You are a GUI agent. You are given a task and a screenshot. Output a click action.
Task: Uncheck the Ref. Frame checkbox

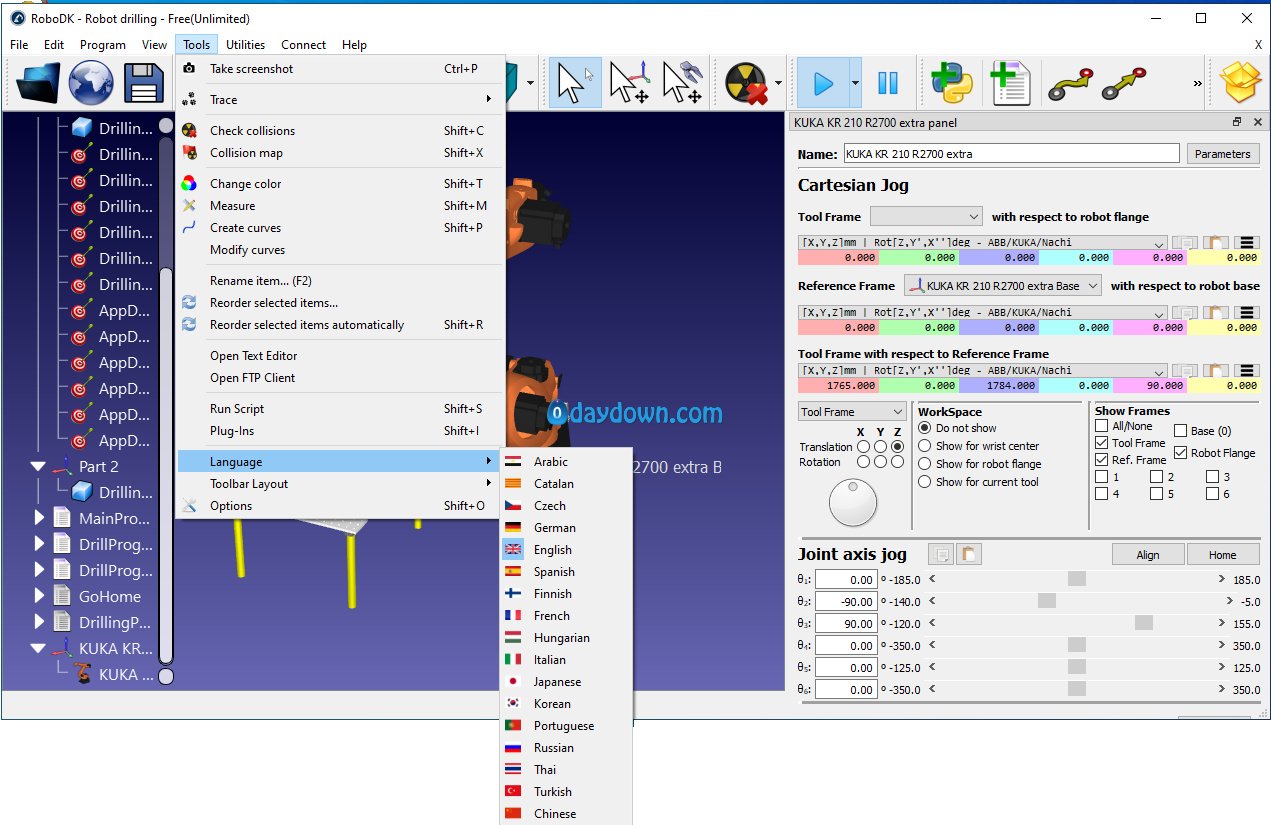[x=1102, y=460]
